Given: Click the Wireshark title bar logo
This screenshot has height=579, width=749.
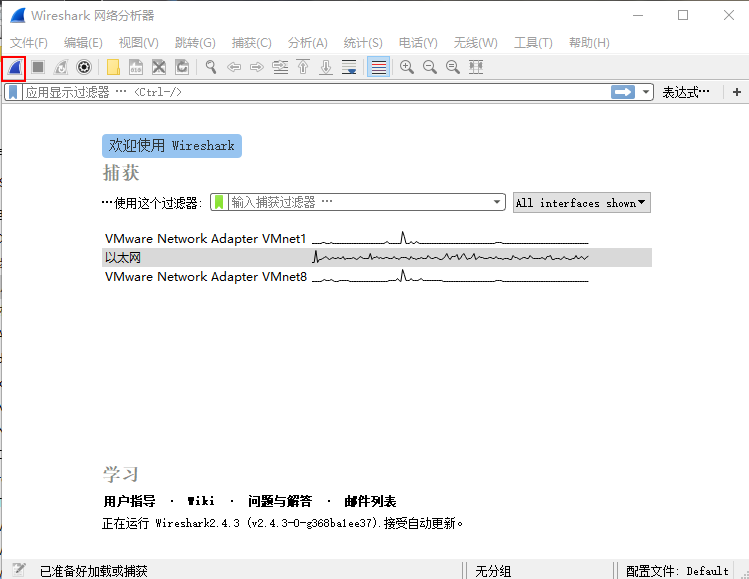Looking at the screenshot, I should [x=18, y=15].
